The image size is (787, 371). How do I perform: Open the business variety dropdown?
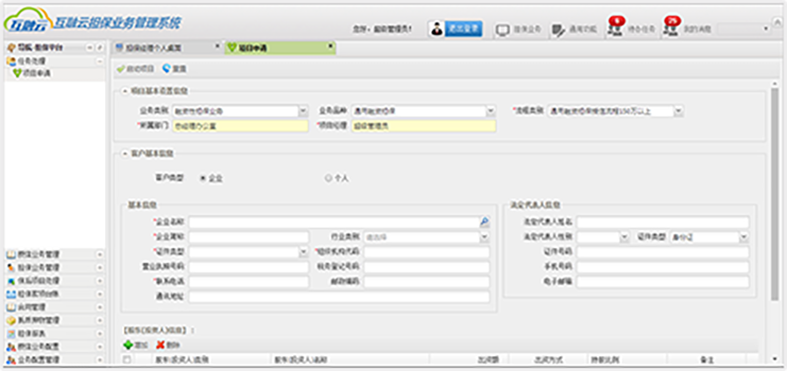(490, 111)
